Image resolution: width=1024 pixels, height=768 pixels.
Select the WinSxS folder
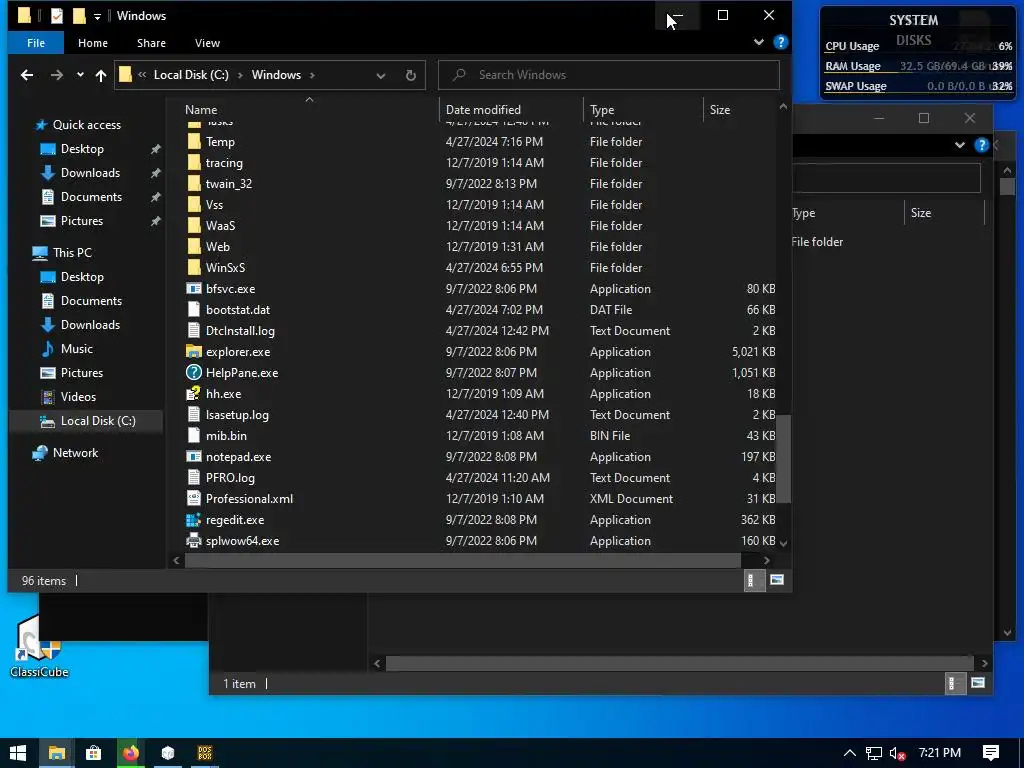225,268
